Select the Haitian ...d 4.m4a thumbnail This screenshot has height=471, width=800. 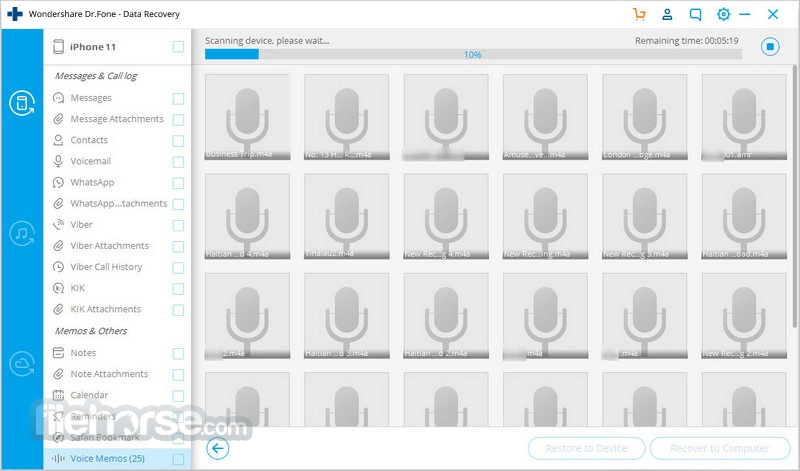(247, 216)
